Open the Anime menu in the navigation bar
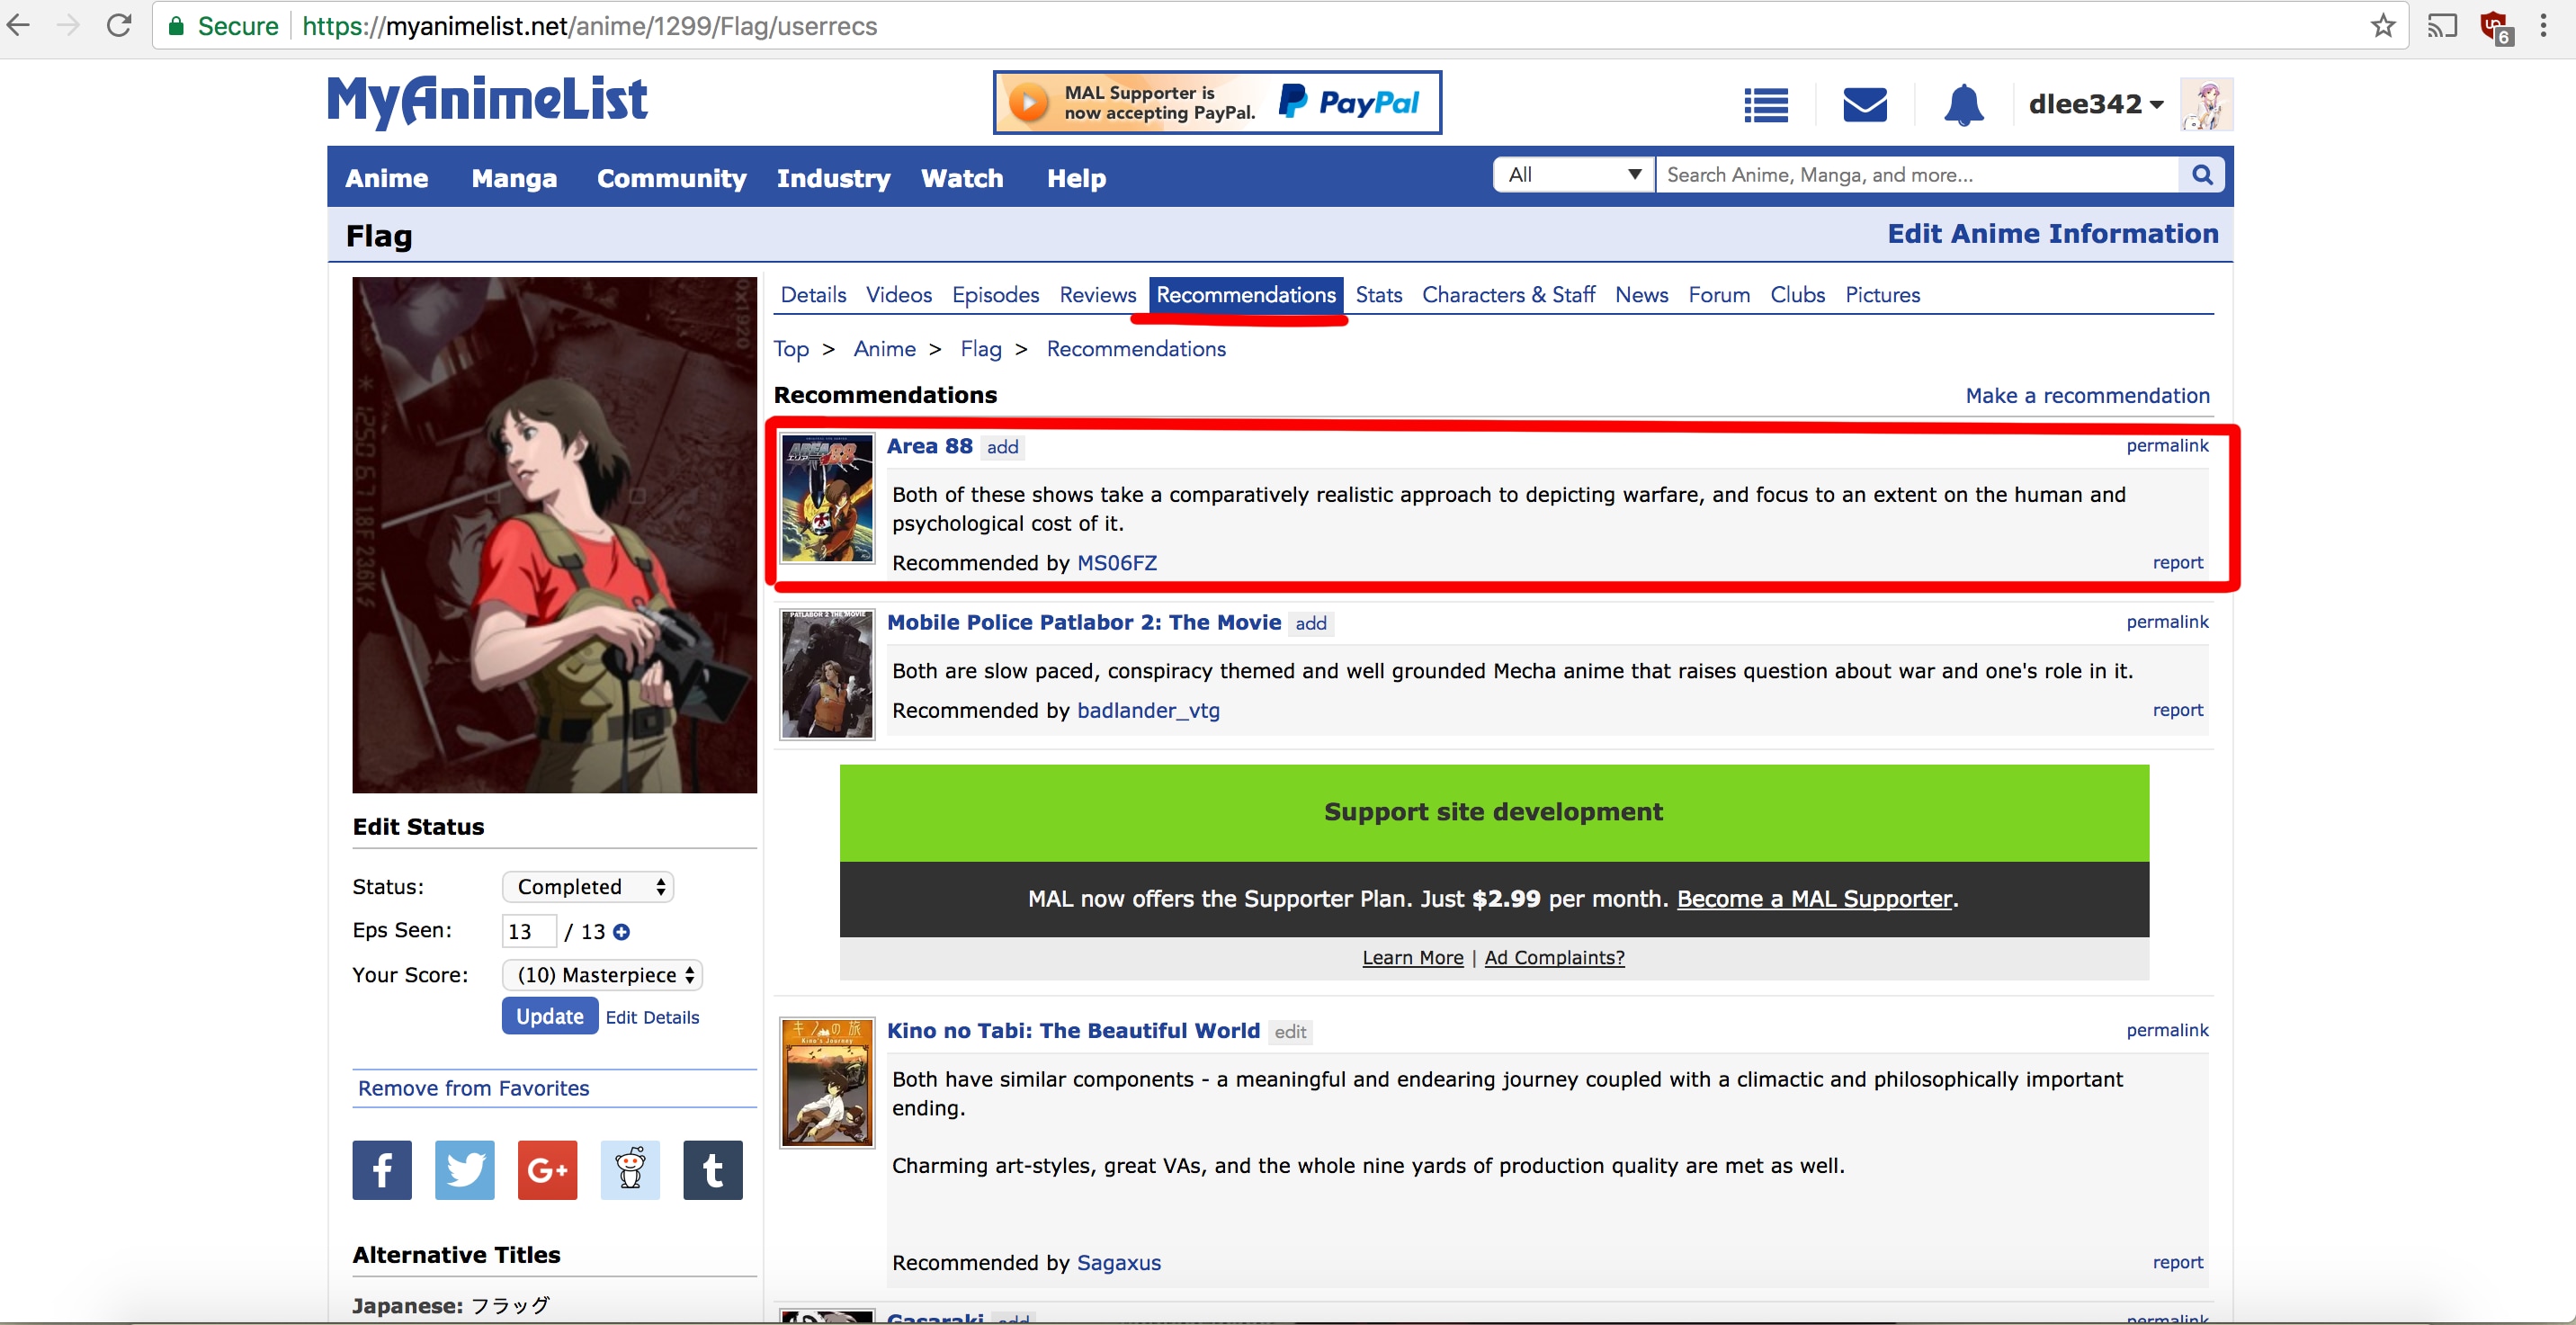Screen dimensions: 2576x1325 tap(387, 178)
